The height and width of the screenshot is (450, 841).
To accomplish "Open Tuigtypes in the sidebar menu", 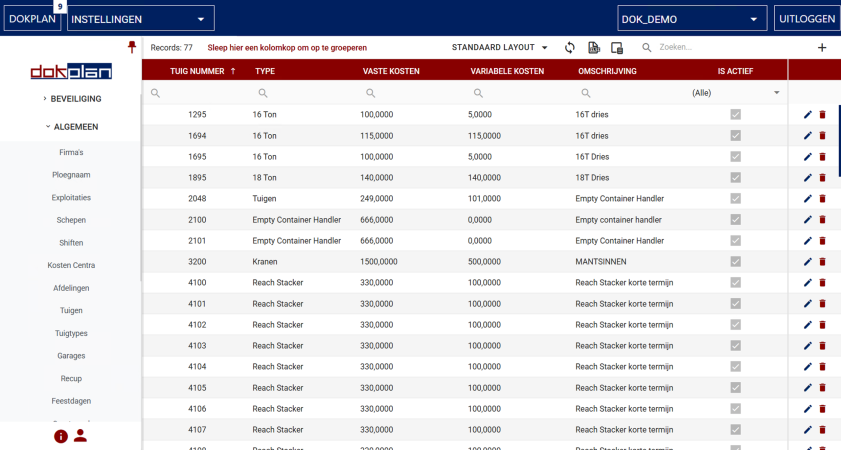I will 71,333.
